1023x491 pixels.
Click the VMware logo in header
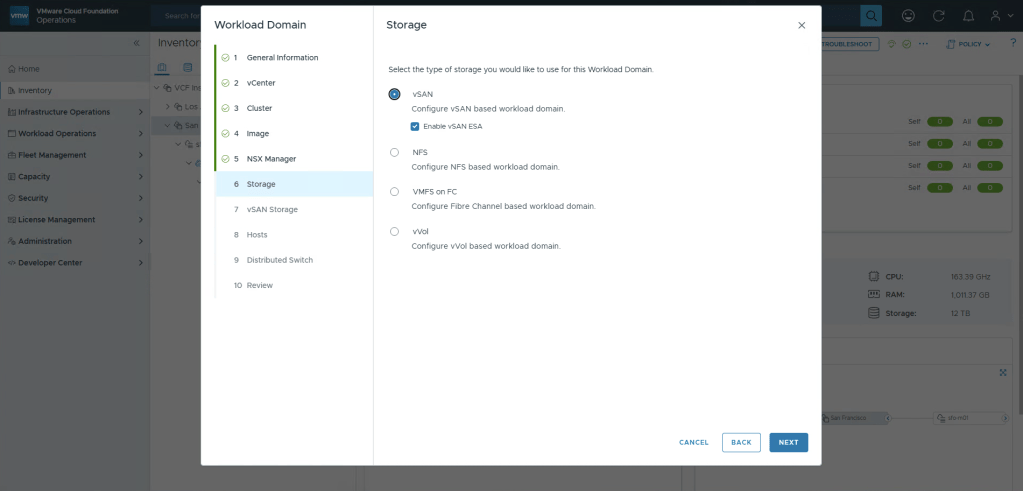click(19, 15)
